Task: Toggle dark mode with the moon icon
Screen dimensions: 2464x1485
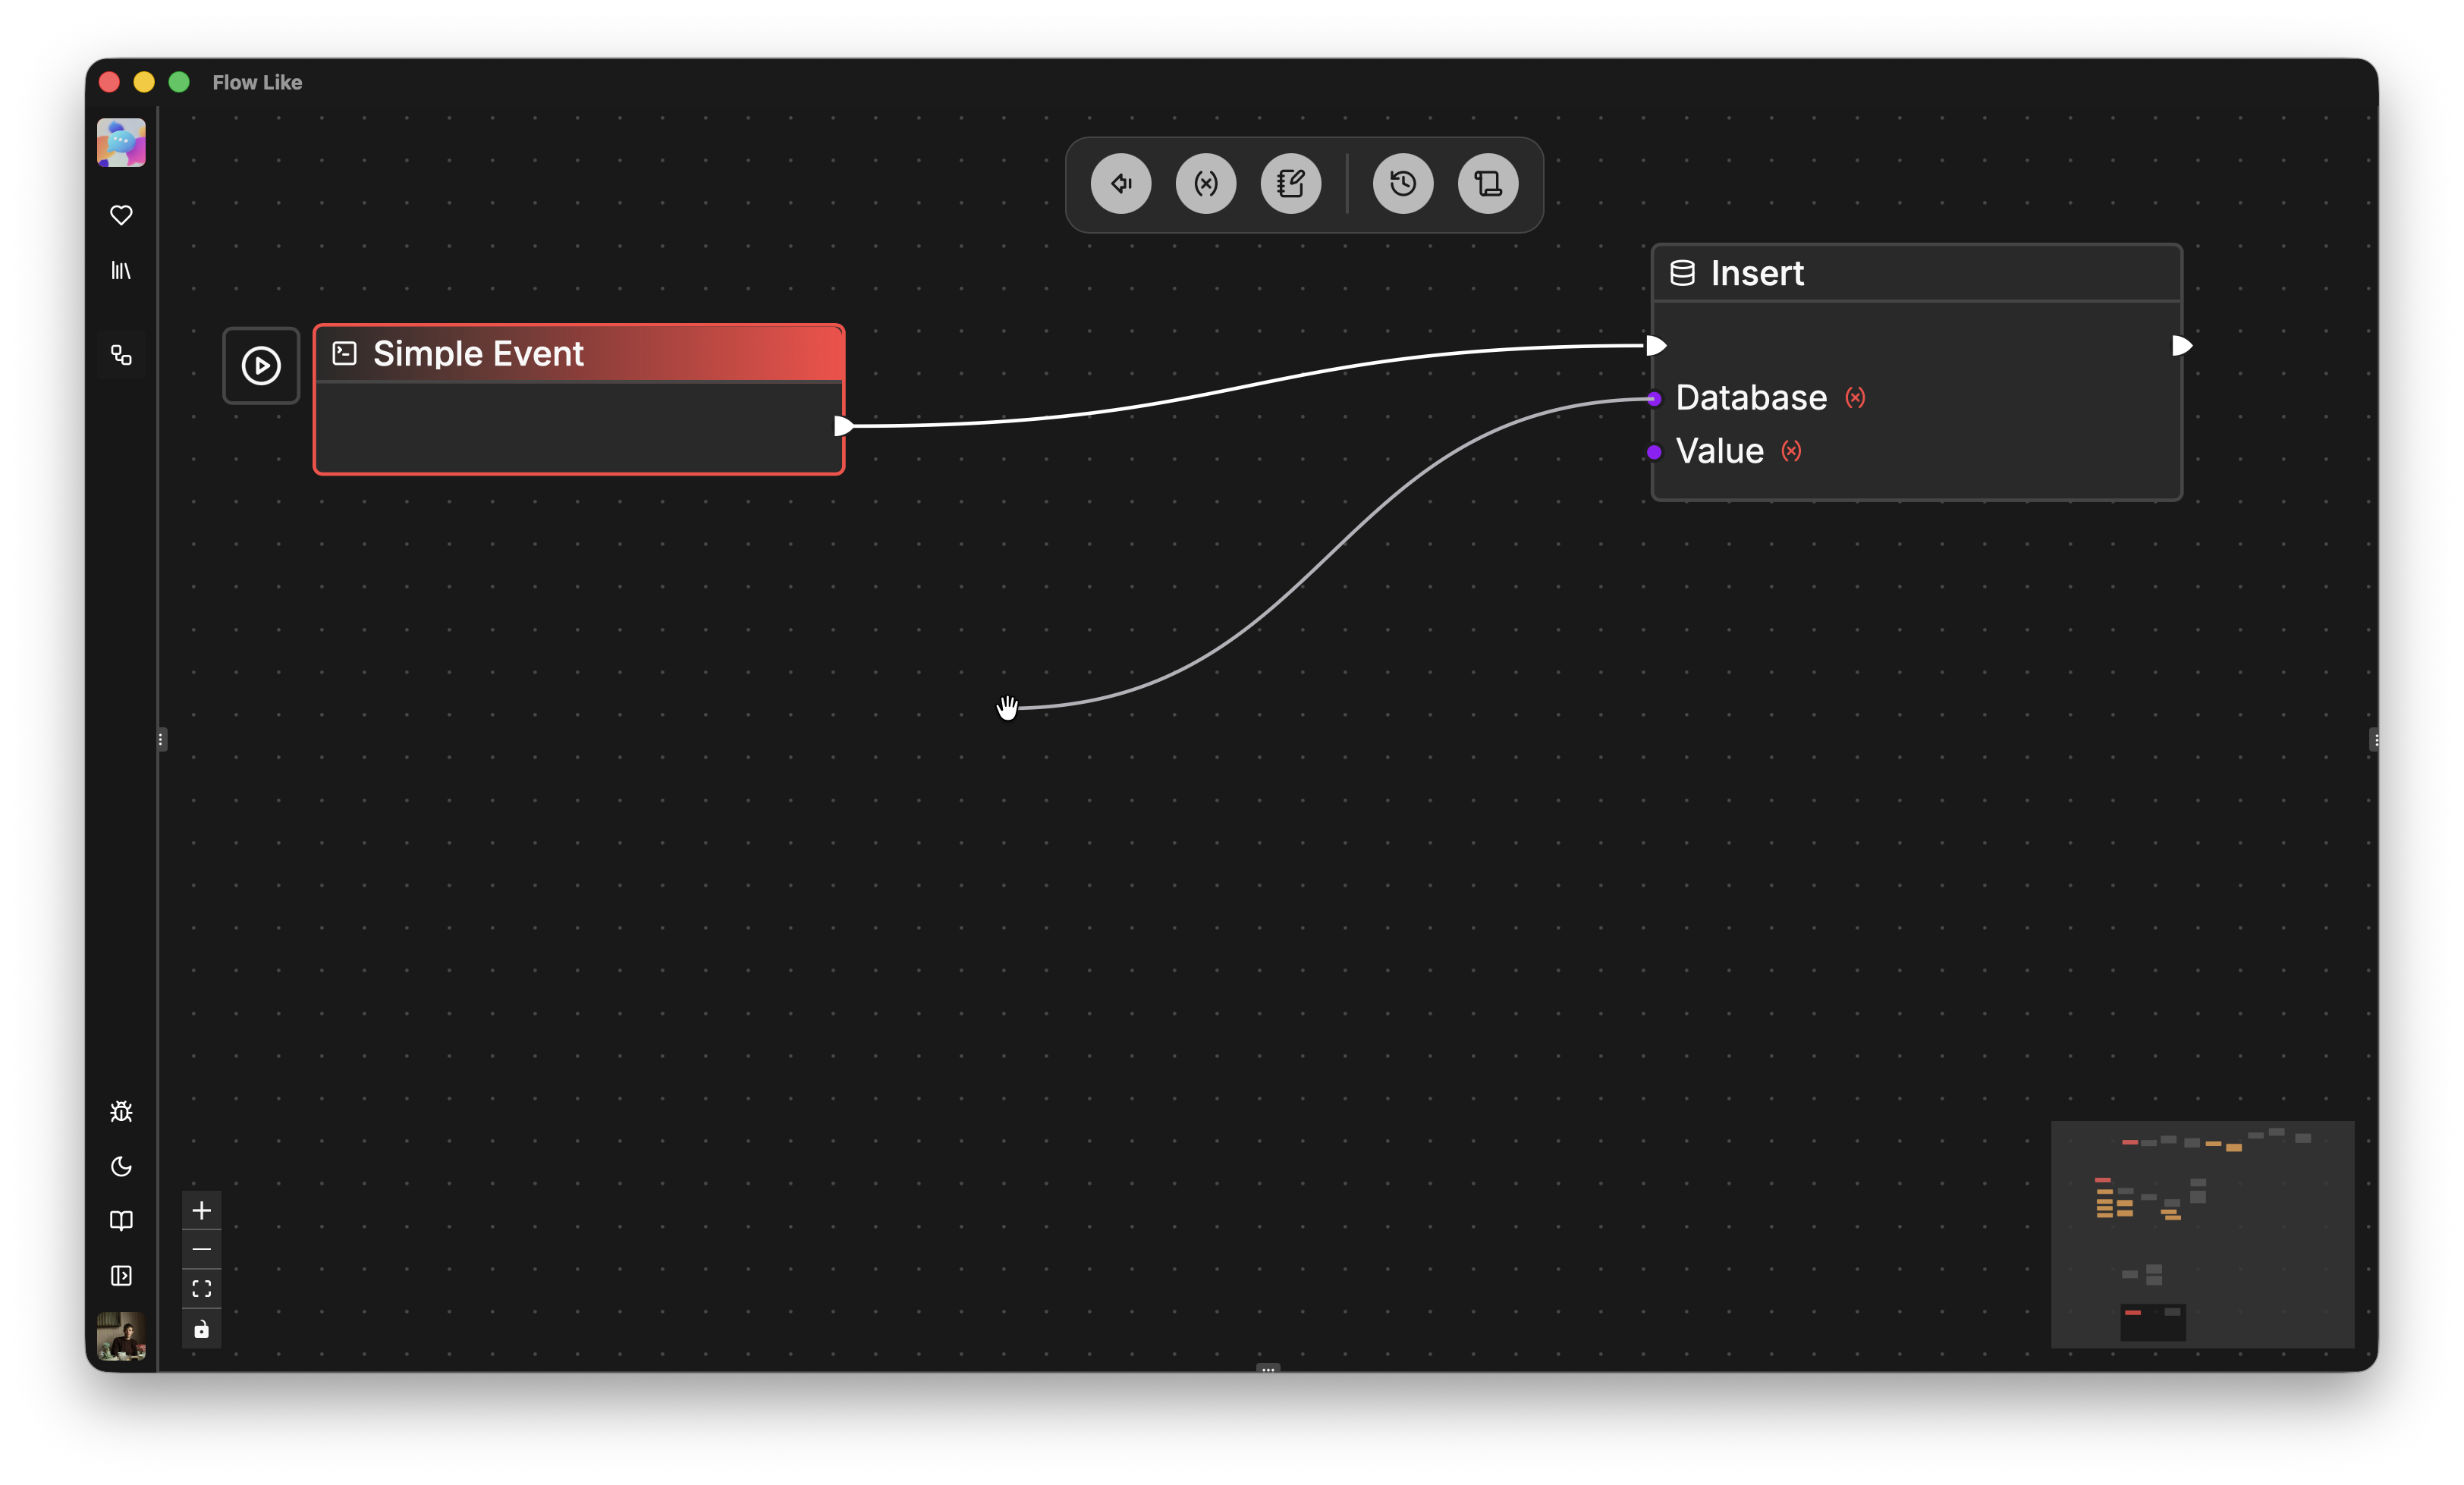Action: 121,1166
